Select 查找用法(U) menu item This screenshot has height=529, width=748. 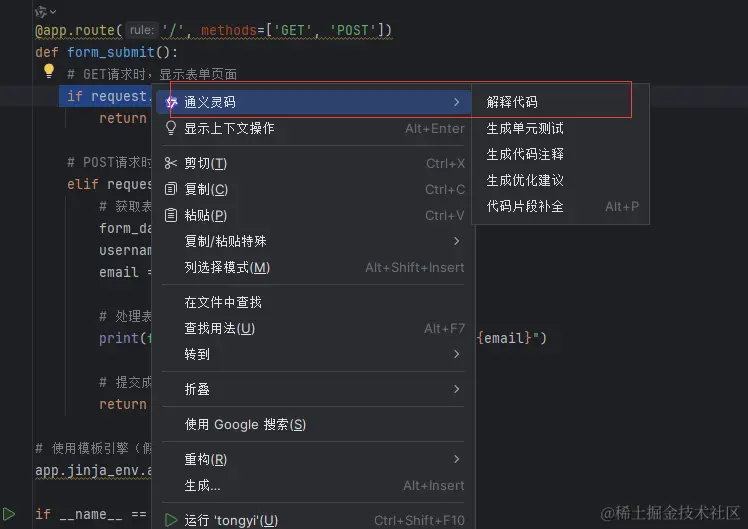coord(313,329)
